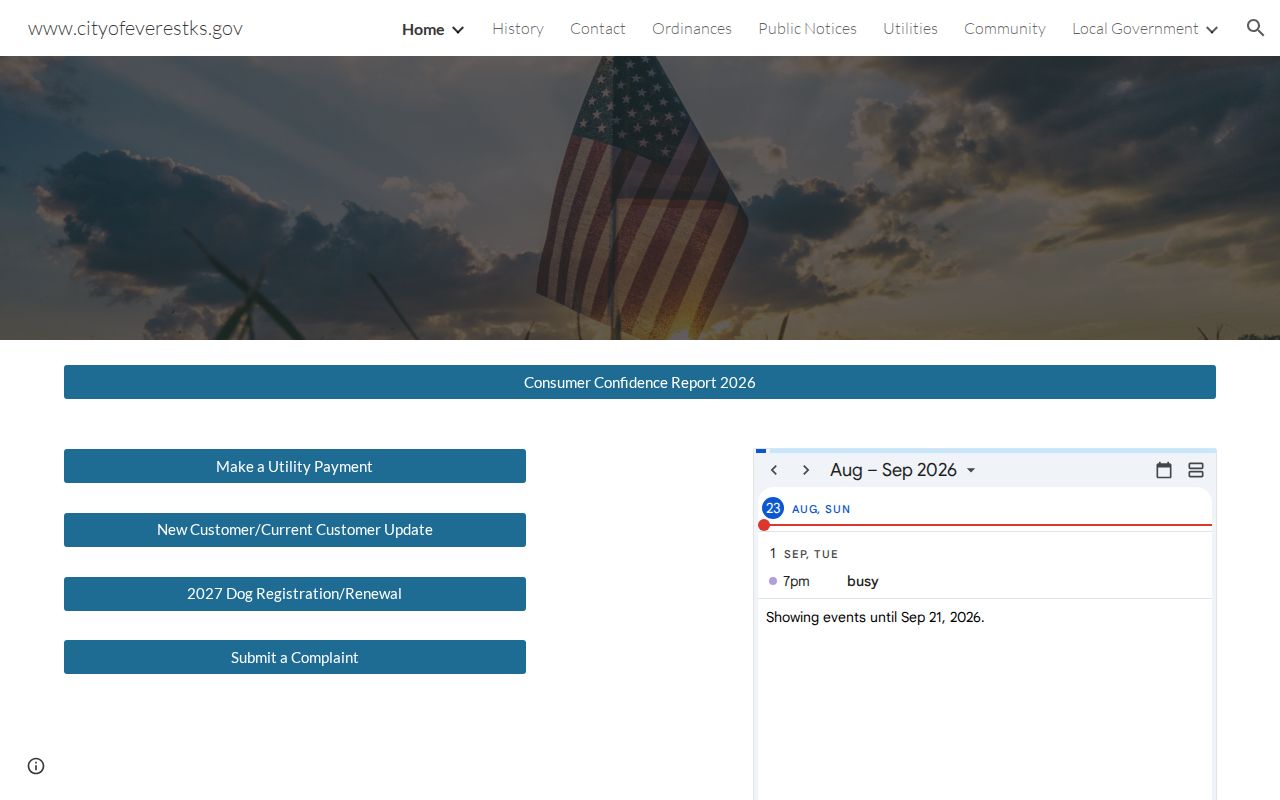Expand the Local Government menu chevron
The height and width of the screenshot is (800, 1280).
click(x=1212, y=30)
